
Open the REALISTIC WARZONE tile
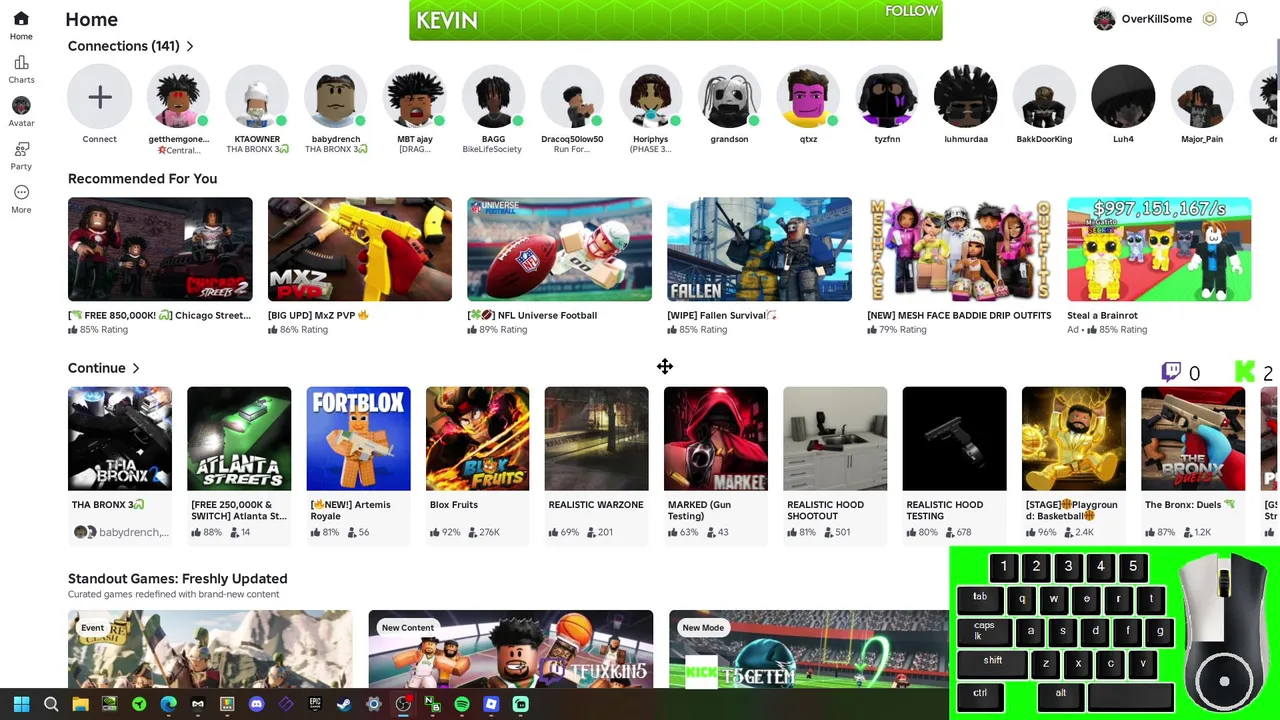(597, 439)
